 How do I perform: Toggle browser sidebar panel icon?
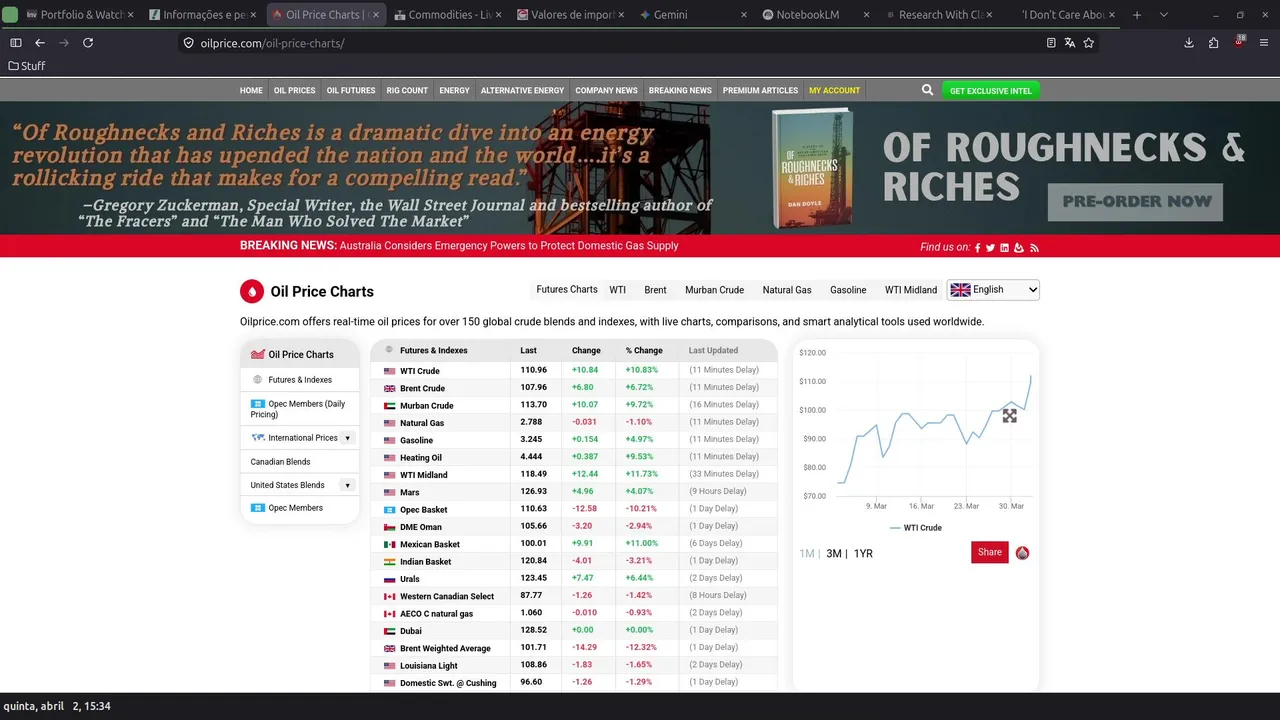(15, 43)
